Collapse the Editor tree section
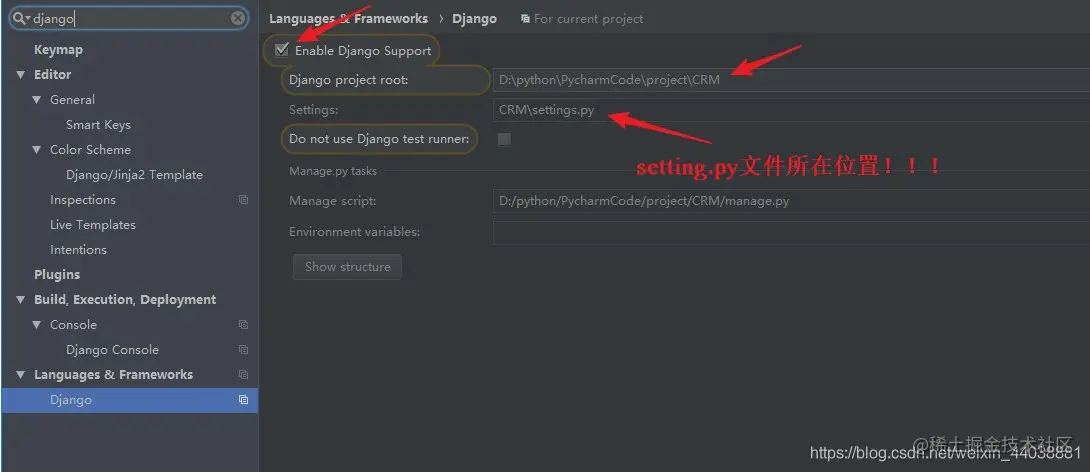Screen dimensions: 1090x472 pyautogui.click(x=20, y=74)
